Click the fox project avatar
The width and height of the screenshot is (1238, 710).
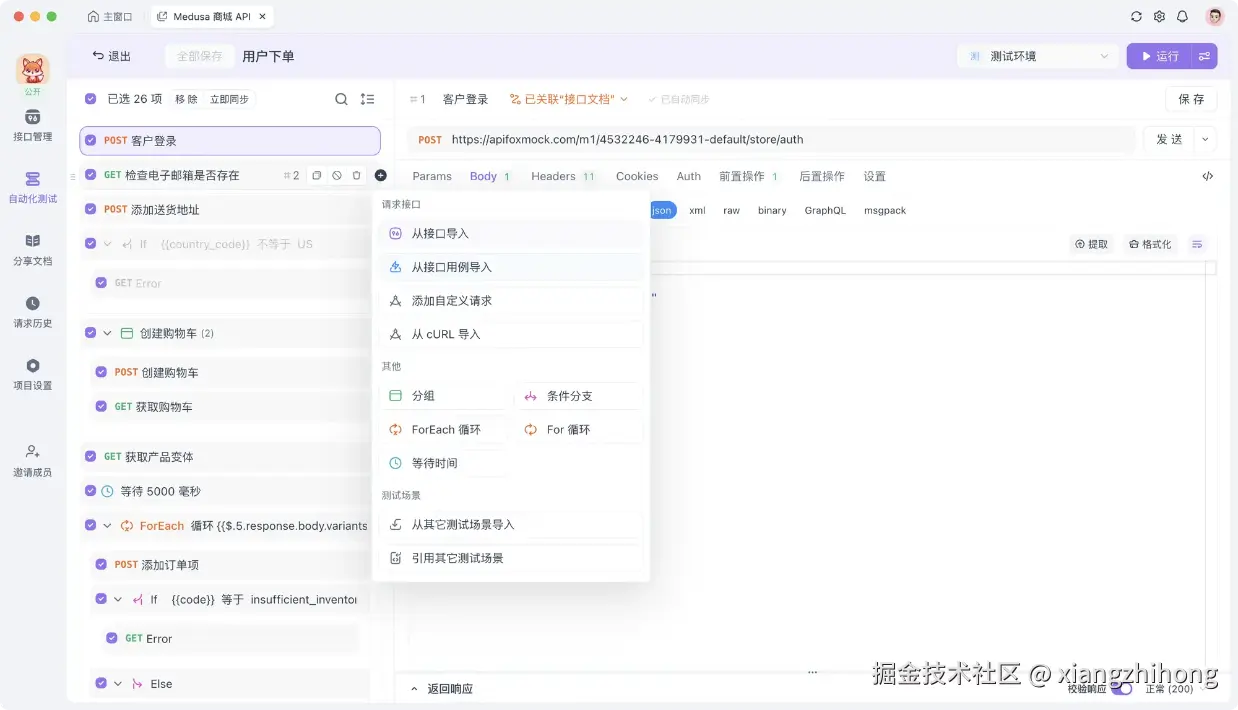(x=32, y=70)
